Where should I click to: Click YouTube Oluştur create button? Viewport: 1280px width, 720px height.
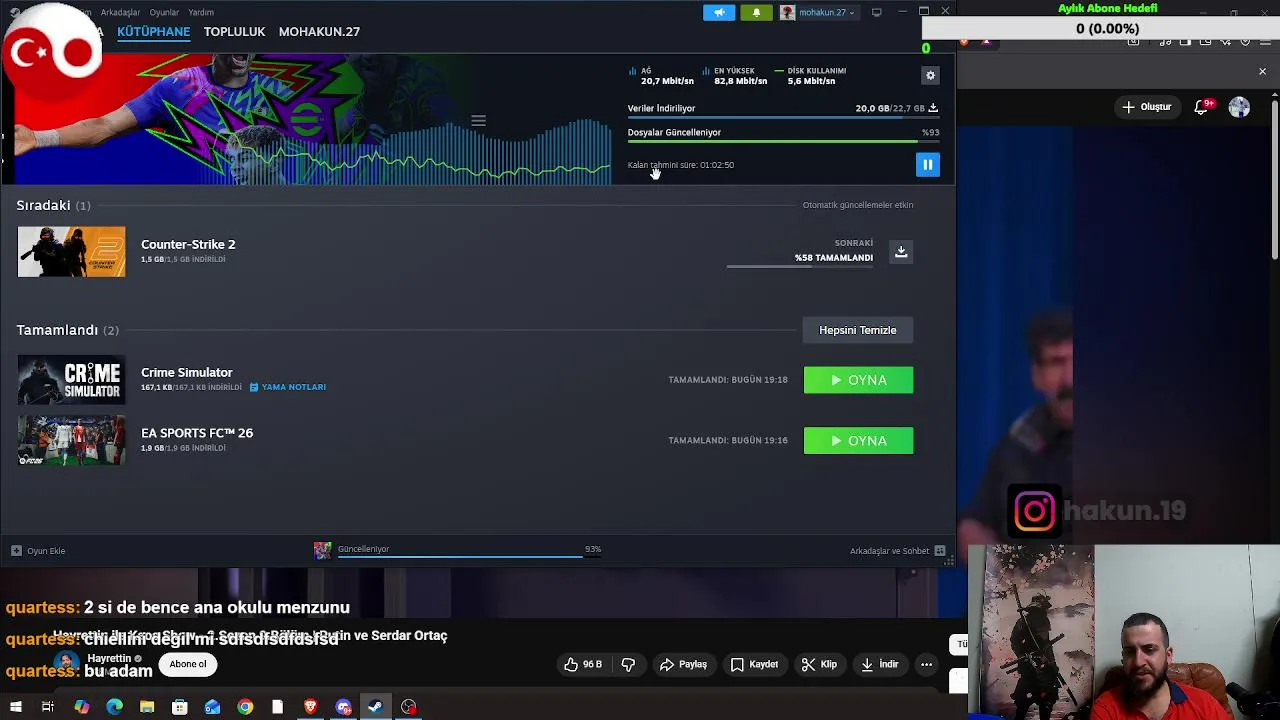tap(1147, 107)
